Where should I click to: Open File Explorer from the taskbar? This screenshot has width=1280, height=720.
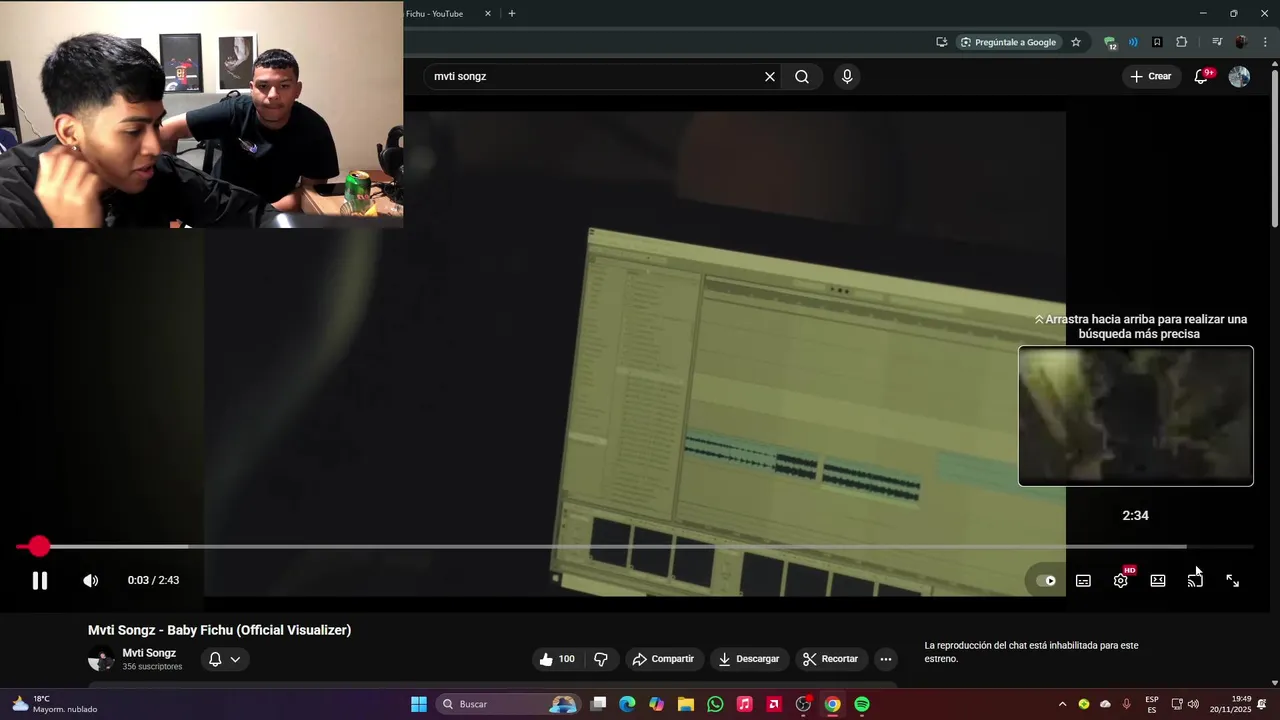(686, 704)
